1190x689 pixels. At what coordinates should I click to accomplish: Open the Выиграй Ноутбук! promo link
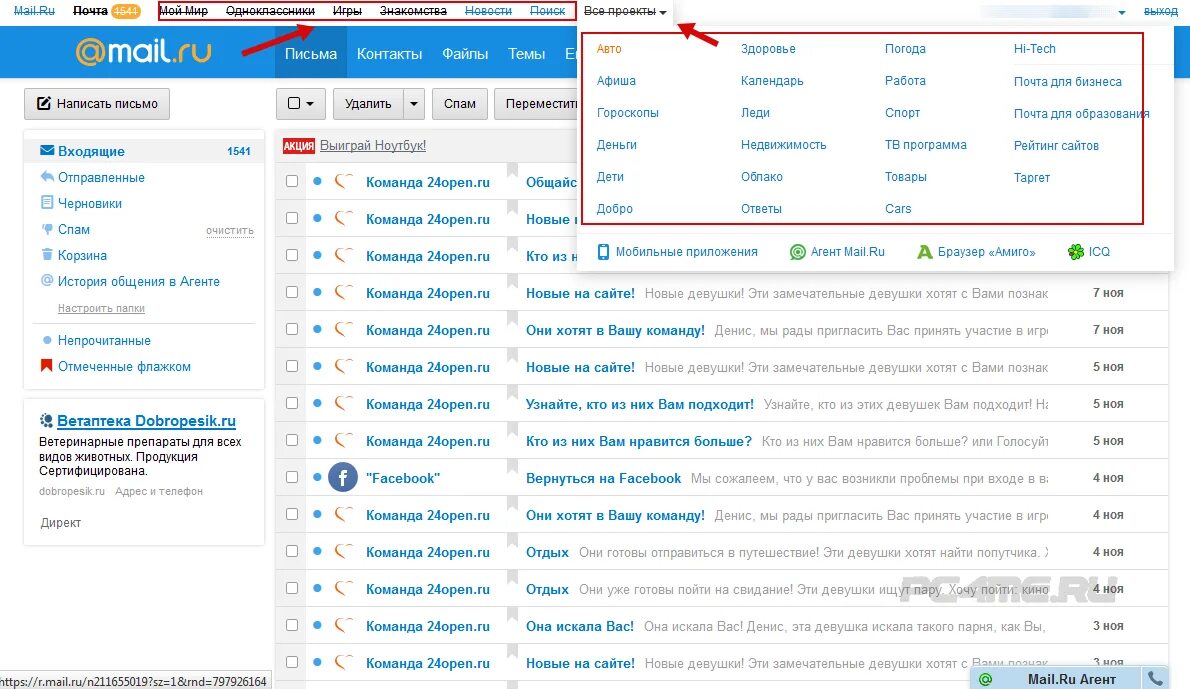373,145
